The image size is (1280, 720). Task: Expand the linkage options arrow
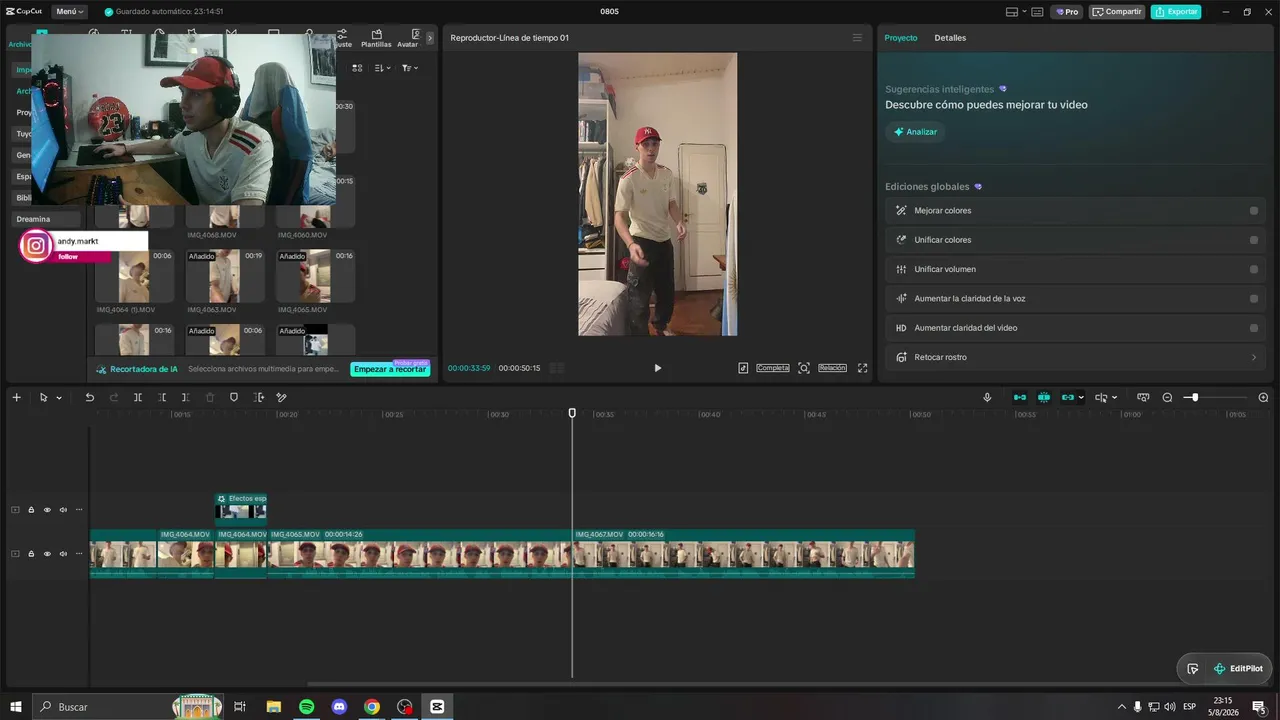[1081, 398]
